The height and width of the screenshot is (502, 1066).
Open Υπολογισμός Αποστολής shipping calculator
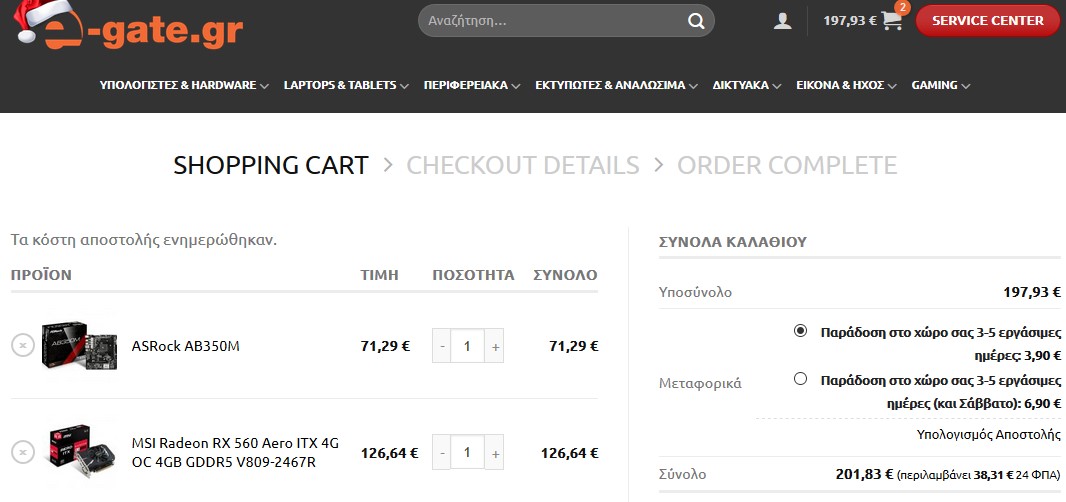[988, 434]
